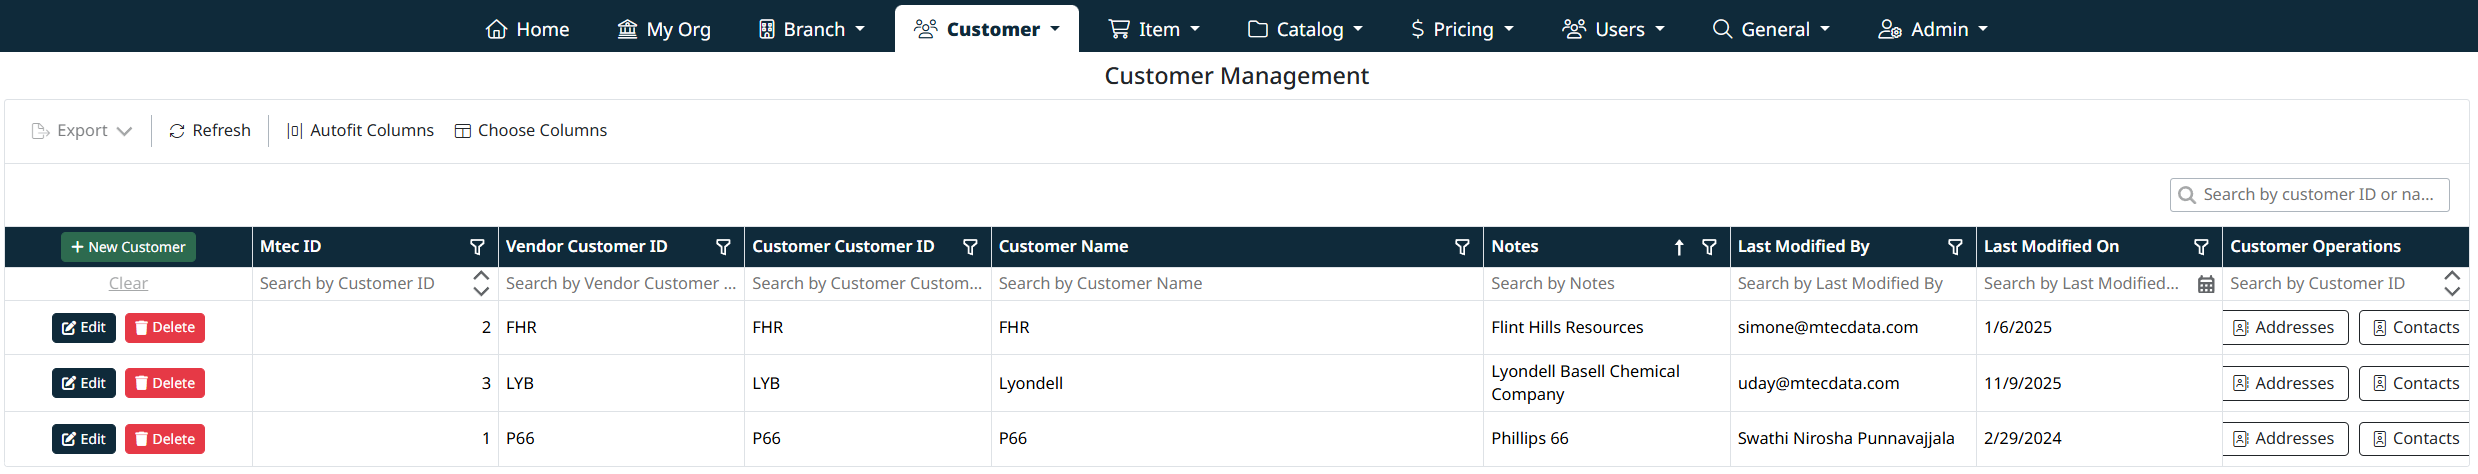
Task: Click the global customer search box
Action: (2316, 195)
